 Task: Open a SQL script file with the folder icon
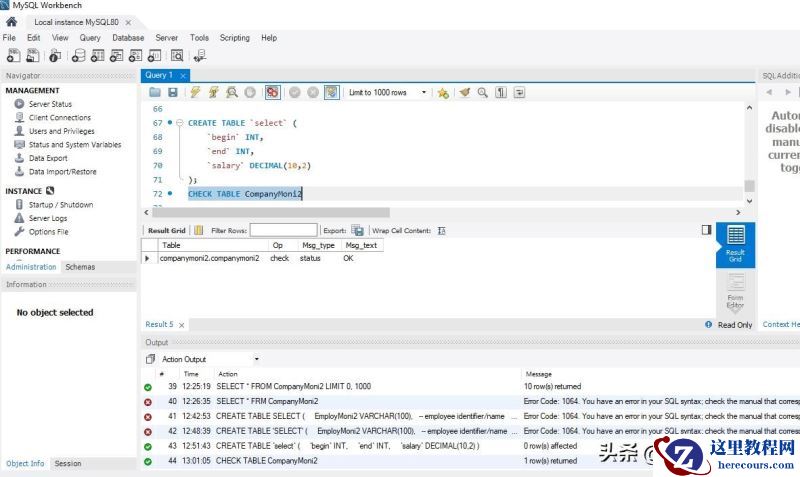tap(155, 92)
